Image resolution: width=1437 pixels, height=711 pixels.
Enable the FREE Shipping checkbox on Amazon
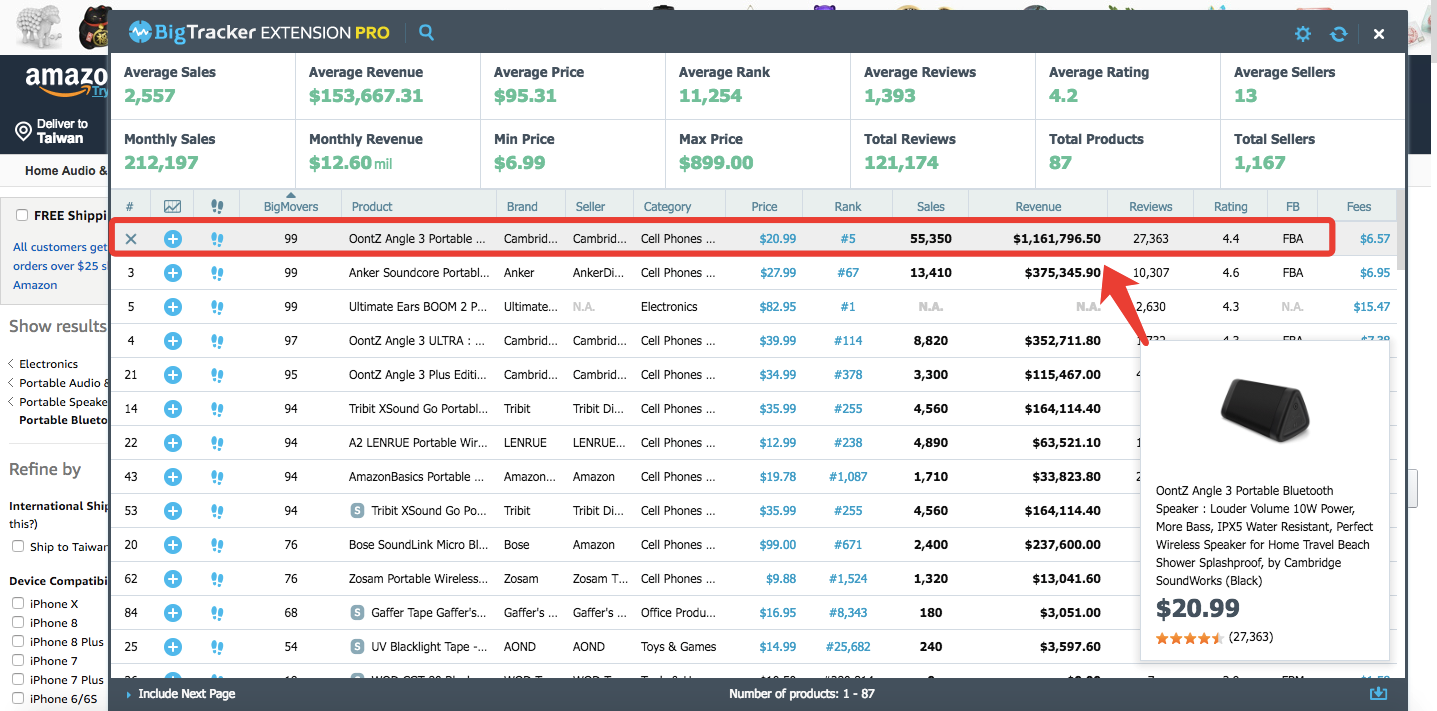(22, 215)
